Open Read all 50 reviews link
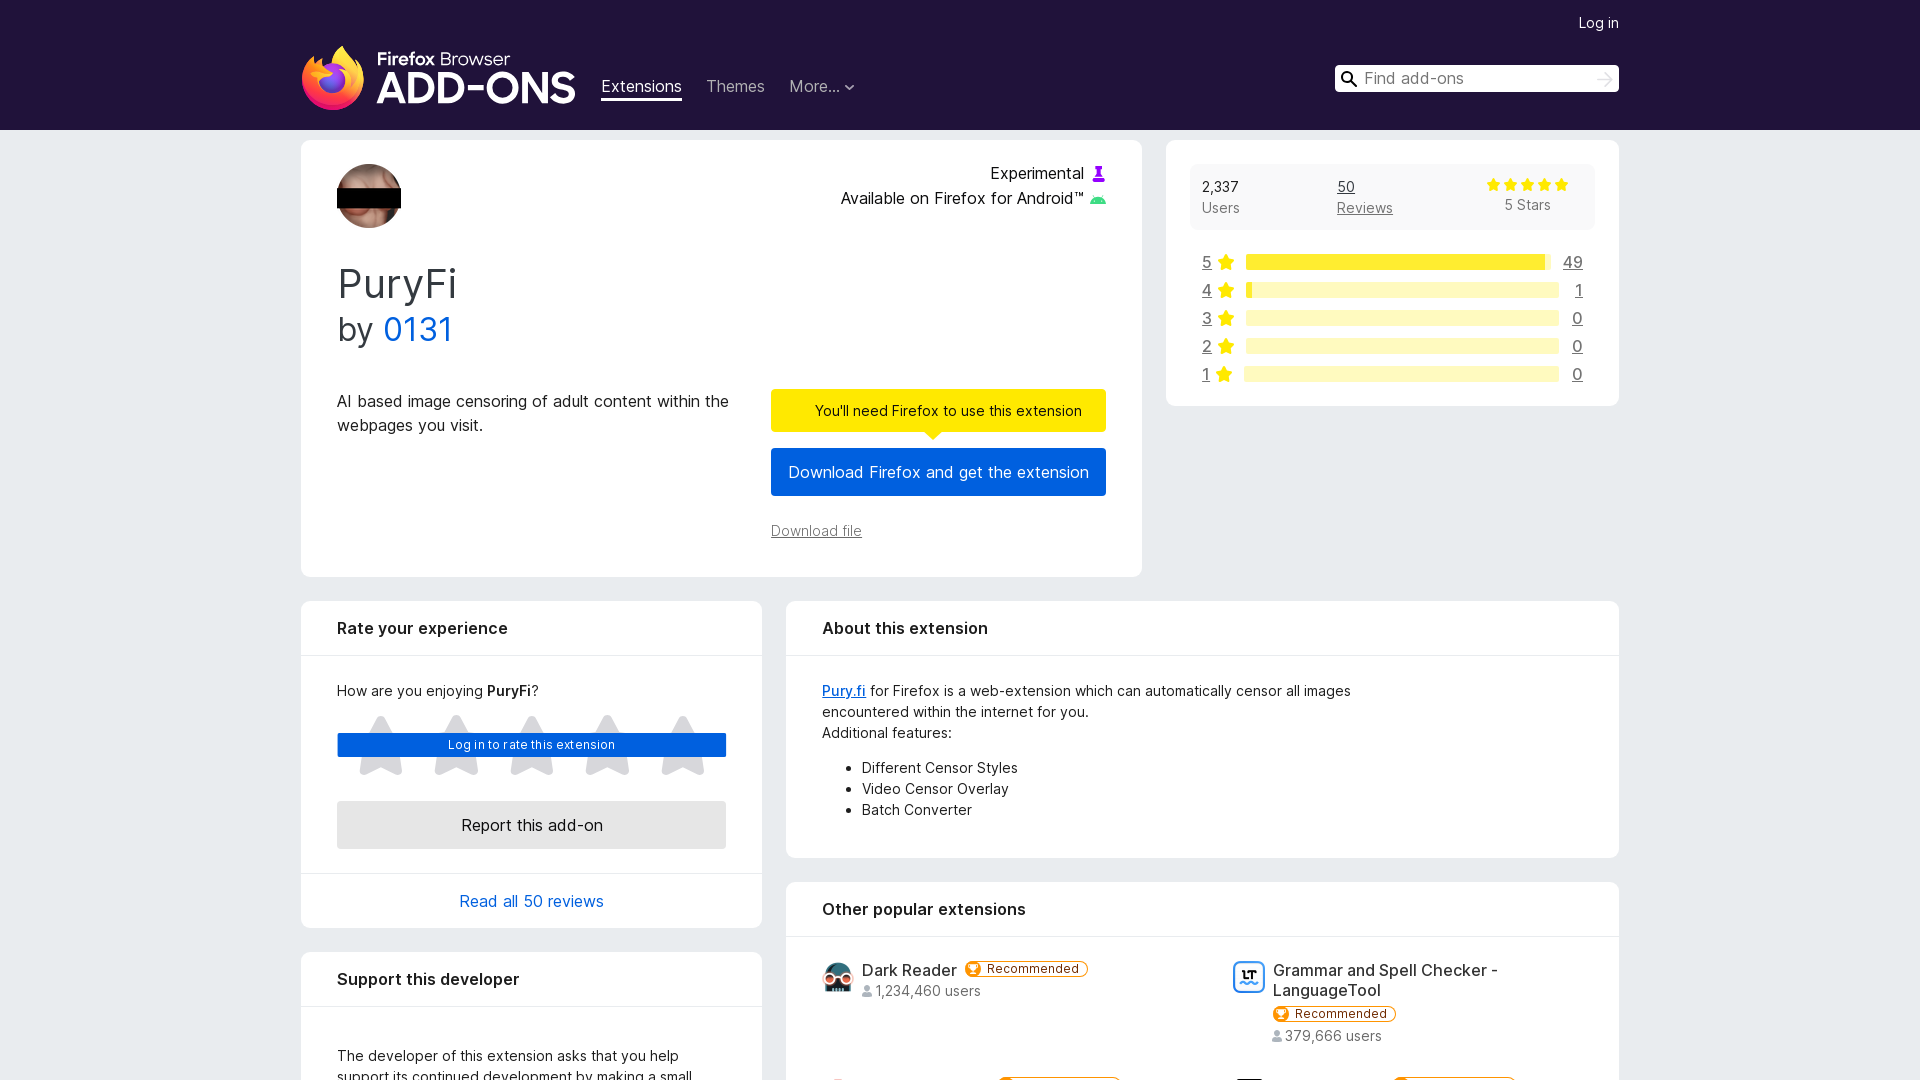This screenshot has height=1080, width=1920. coord(531,901)
